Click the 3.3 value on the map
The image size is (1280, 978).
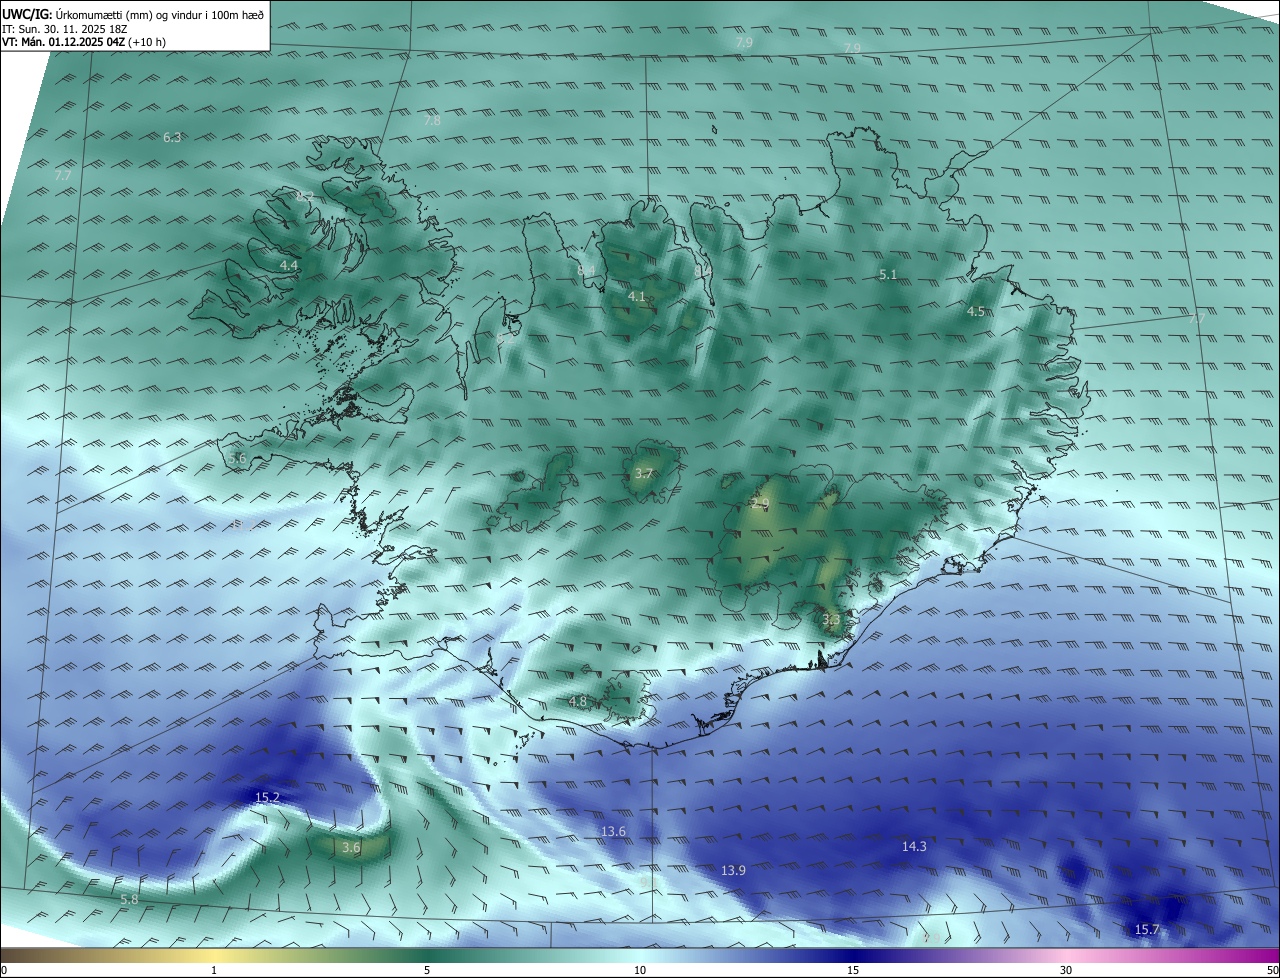(x=831, y=620)
